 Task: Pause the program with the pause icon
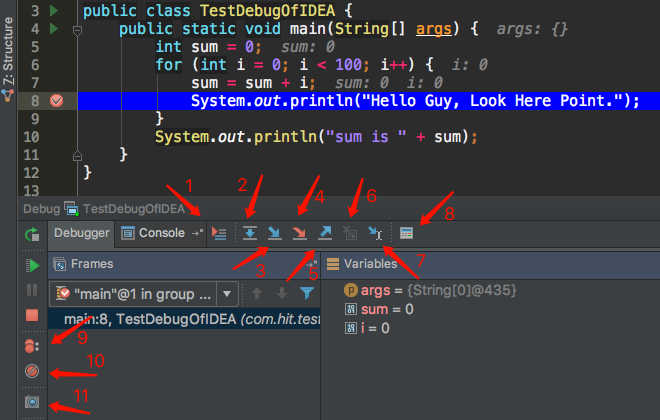pos(32,290)
